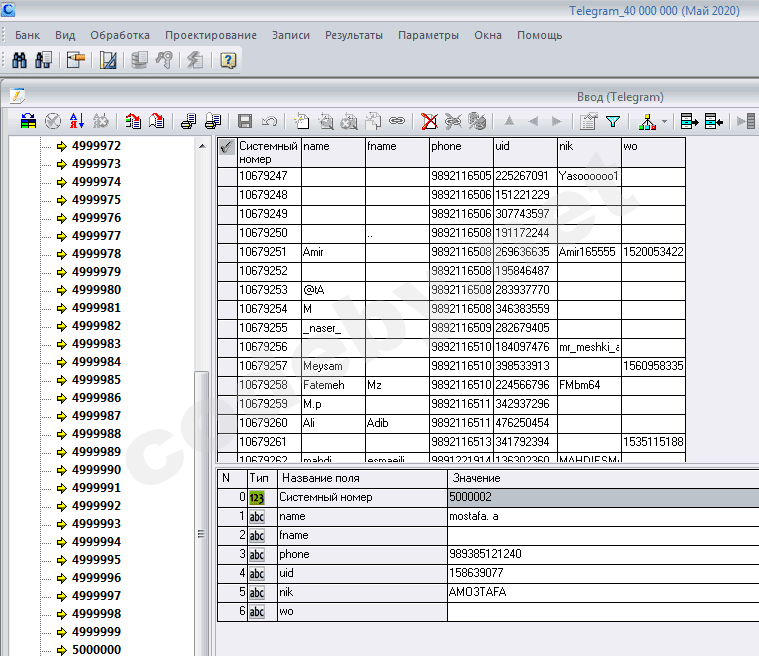Click the new record icon
This screenshot has width=759, height=656.
[300, 121]
